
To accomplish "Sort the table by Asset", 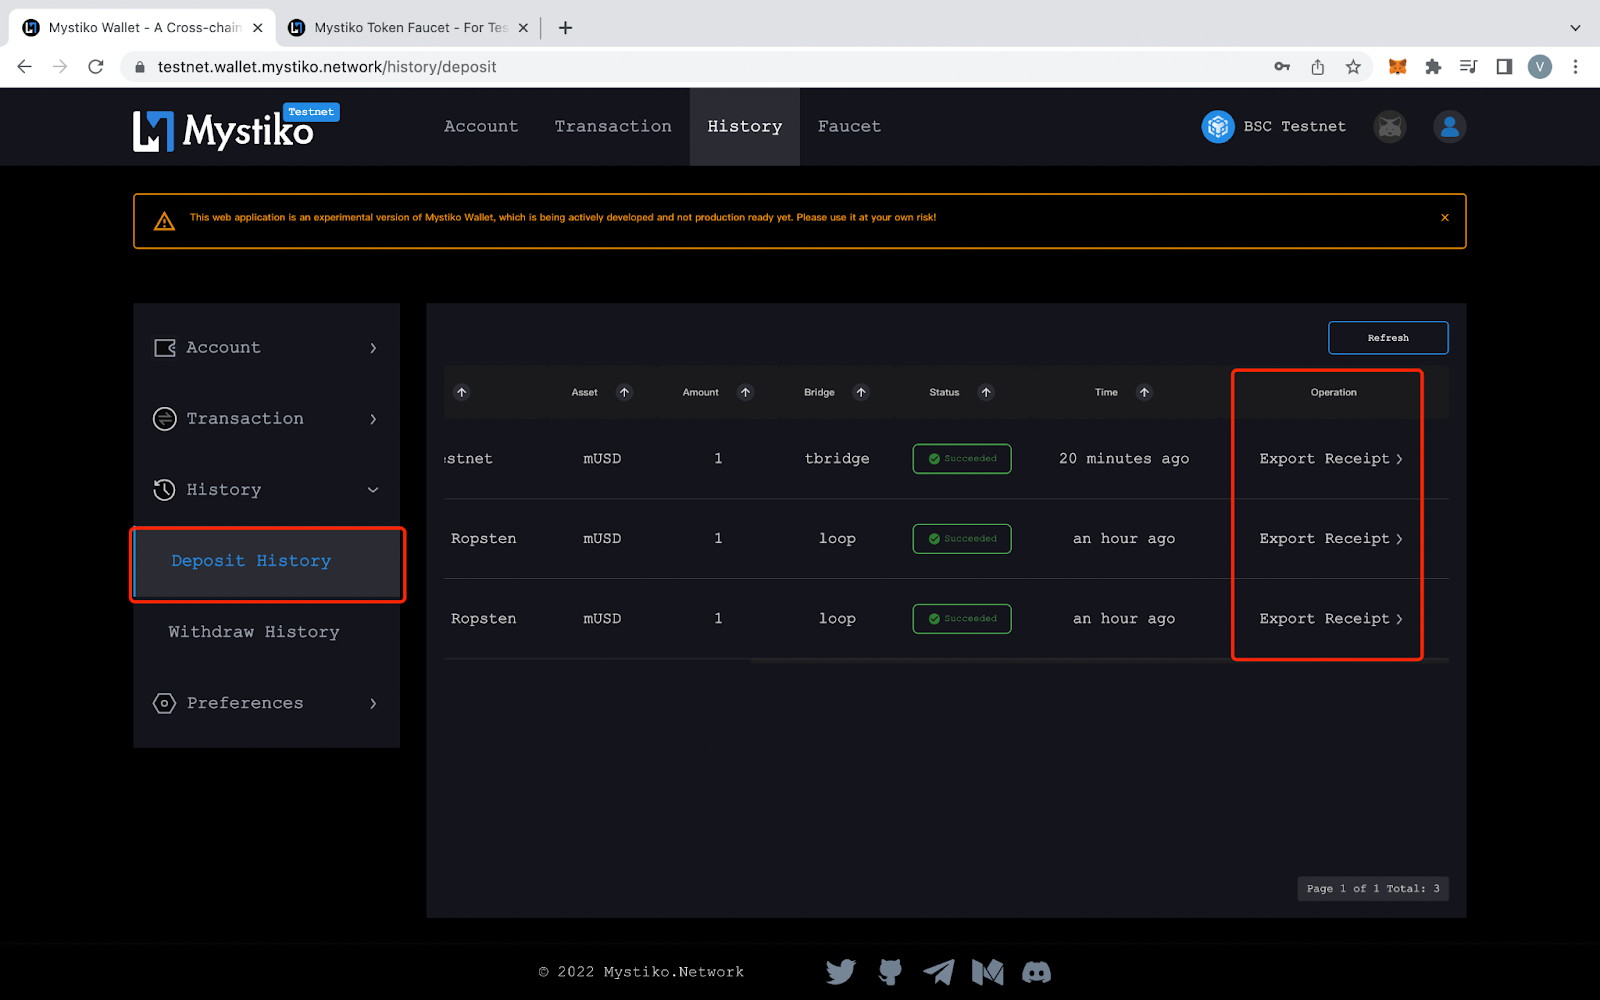I will [624, 392].
